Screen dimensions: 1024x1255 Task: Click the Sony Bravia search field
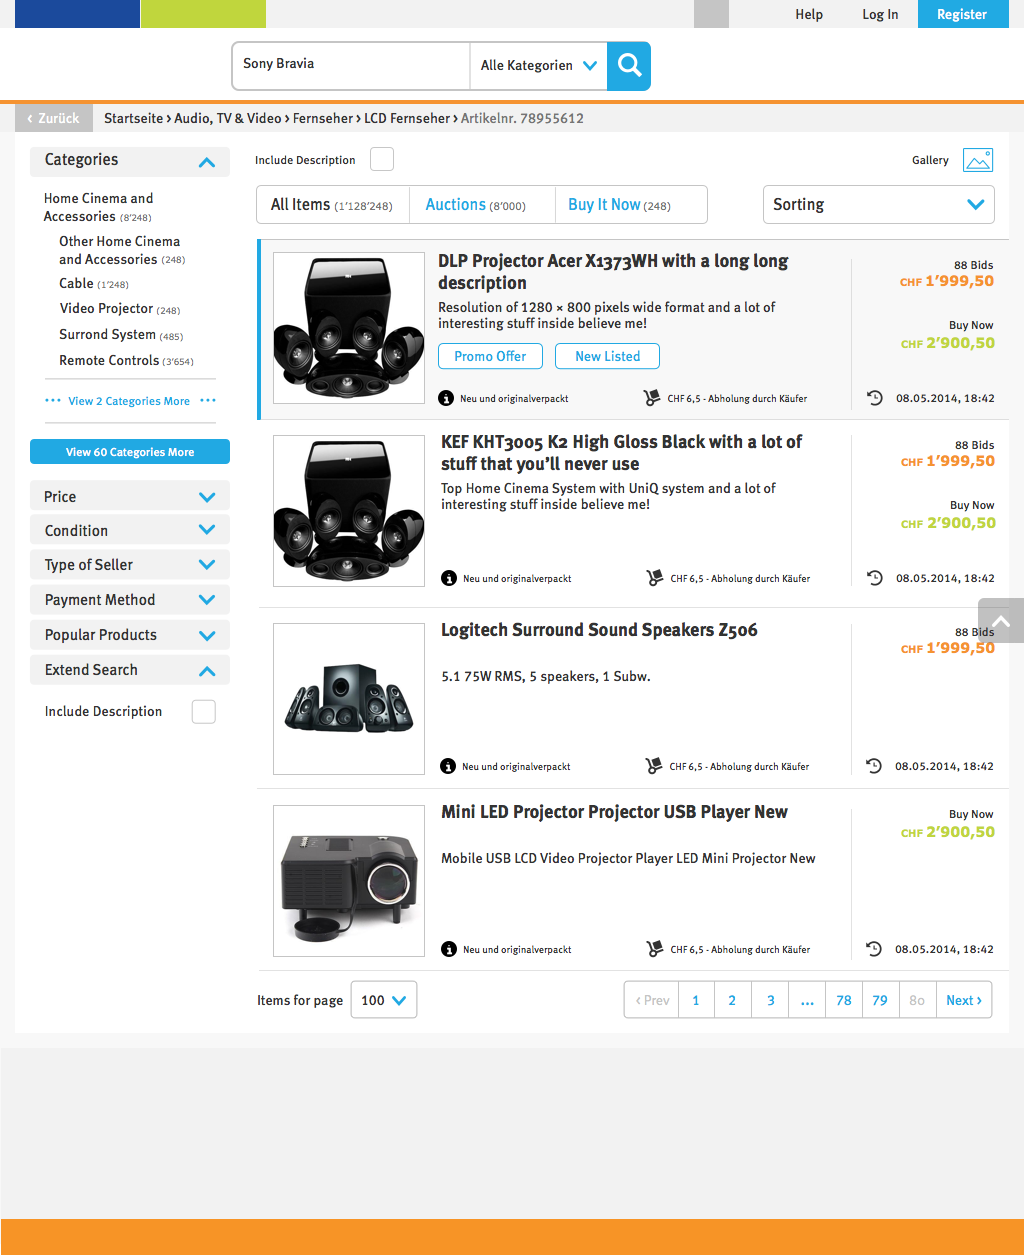point(351,66)
